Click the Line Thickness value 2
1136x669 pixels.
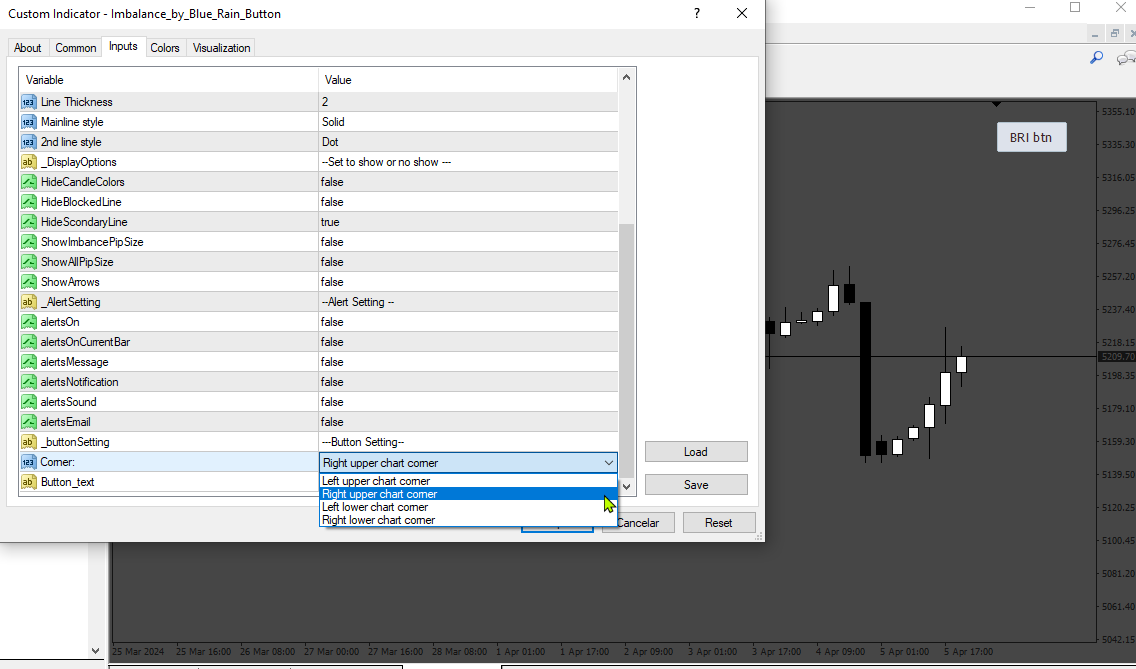[x=325, y=102]
